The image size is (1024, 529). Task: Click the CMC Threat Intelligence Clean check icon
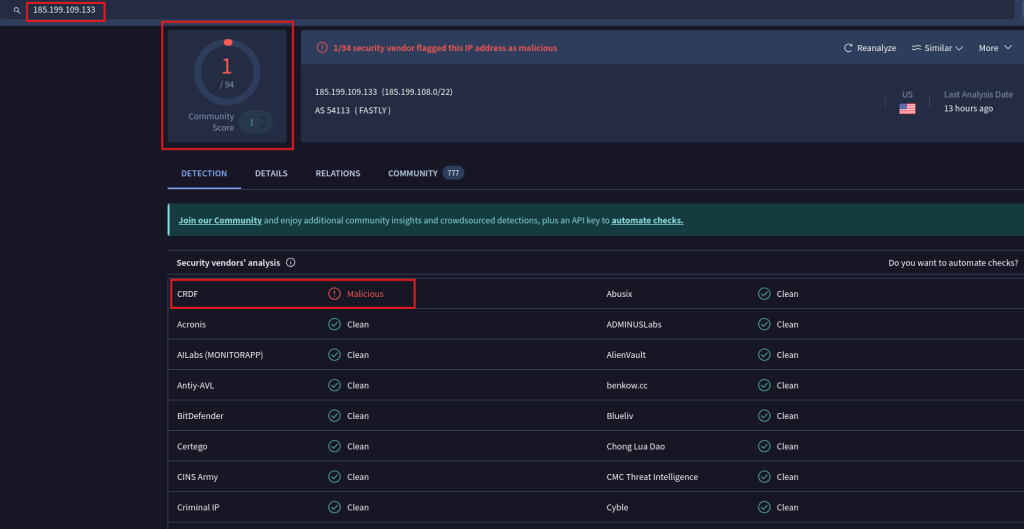pos(764,477)
